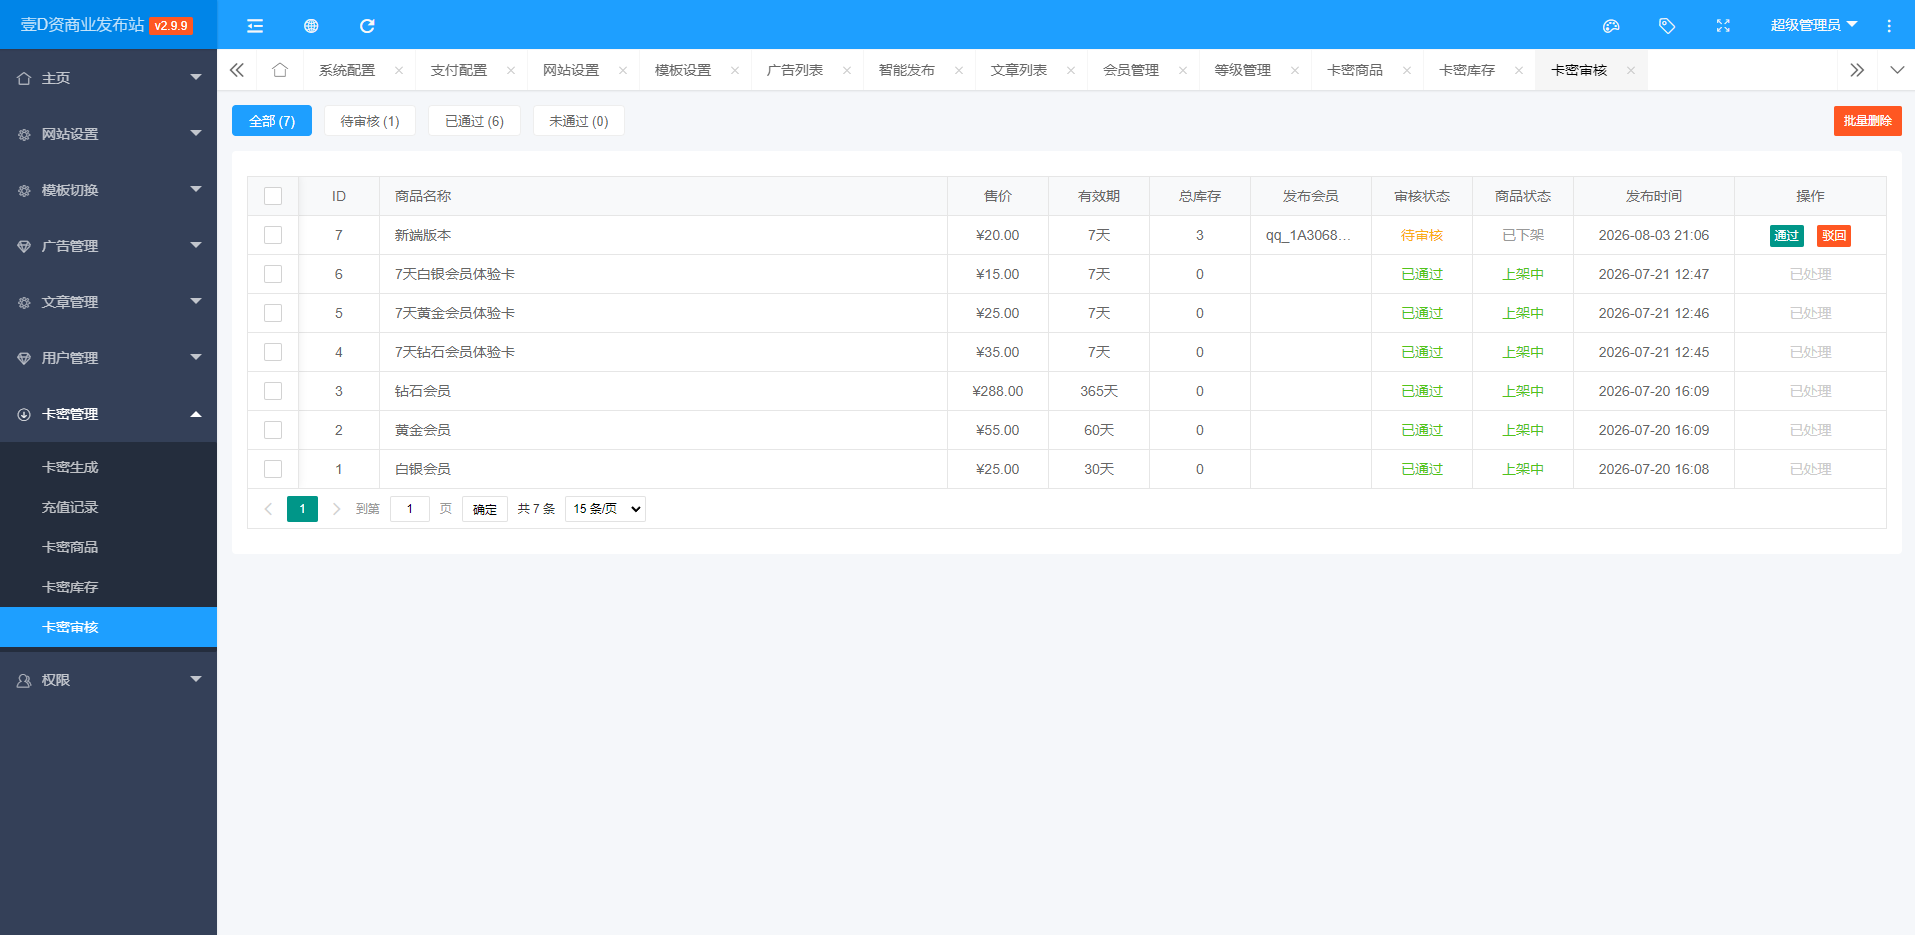Viewport: 1915px width, 936px height.
Task: Go to the home tab icon
Action: point(280,70)
